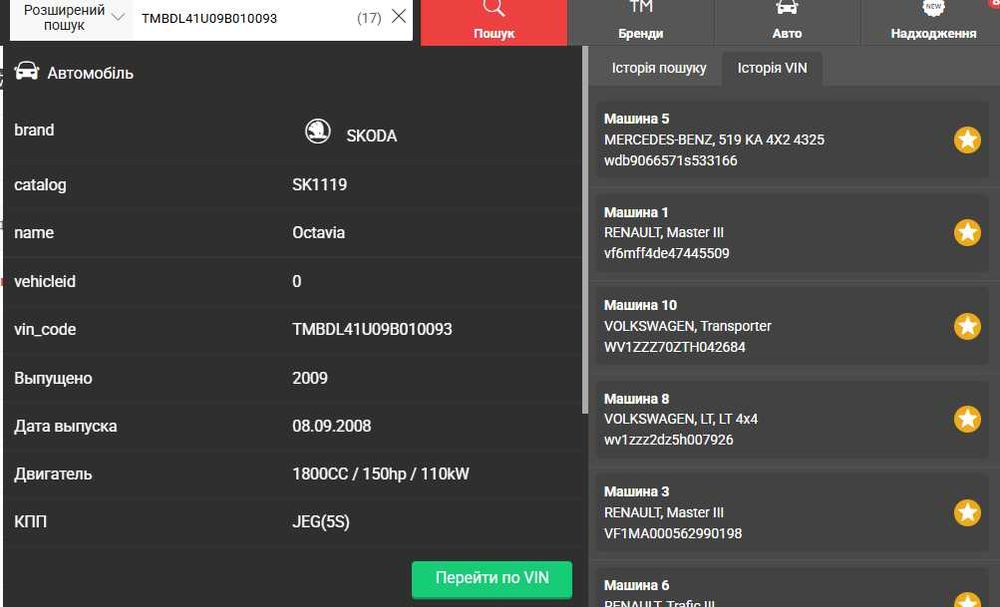Open the Авто section

787,22
